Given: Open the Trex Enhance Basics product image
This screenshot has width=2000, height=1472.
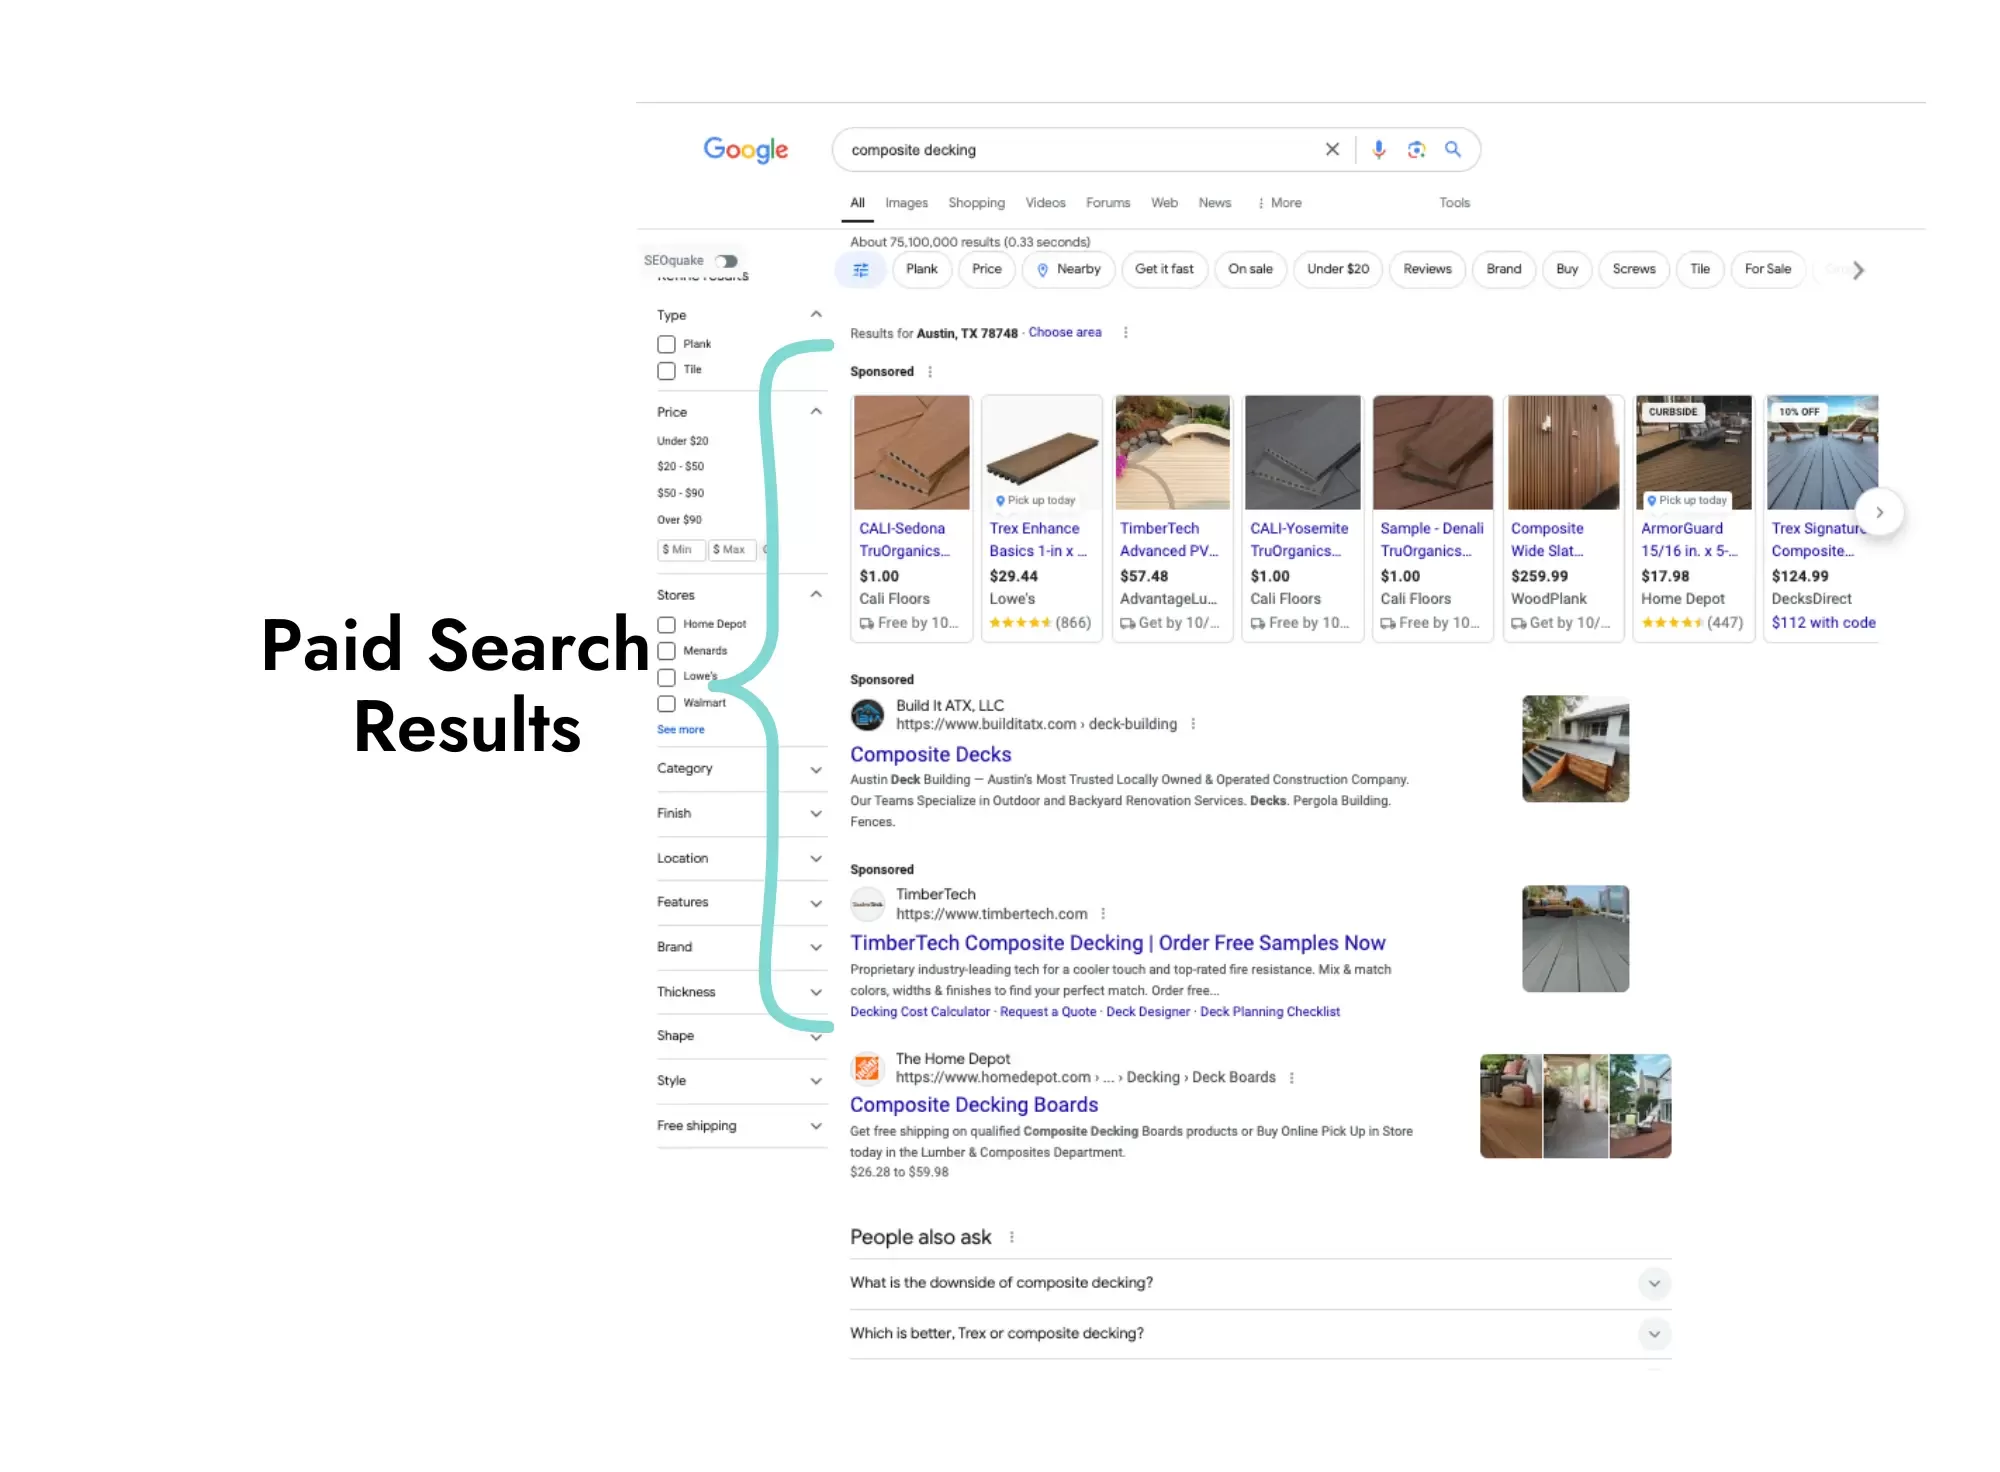Looking at the screenshot, I should coord(1041,453).
